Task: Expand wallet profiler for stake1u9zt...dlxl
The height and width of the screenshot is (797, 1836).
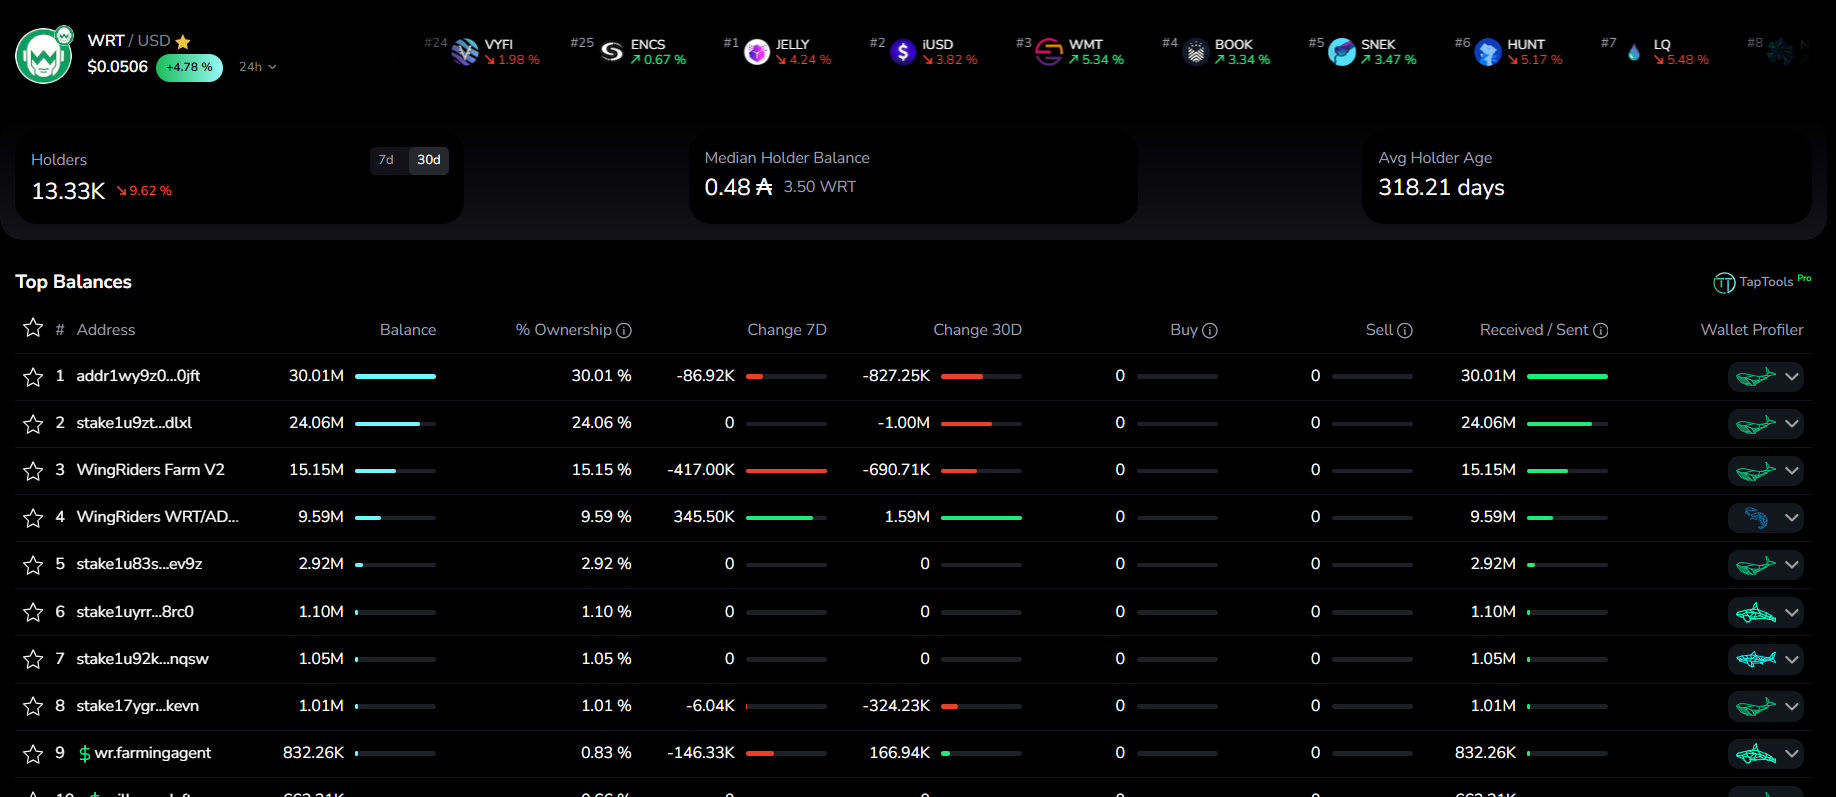Action: 1792,424
